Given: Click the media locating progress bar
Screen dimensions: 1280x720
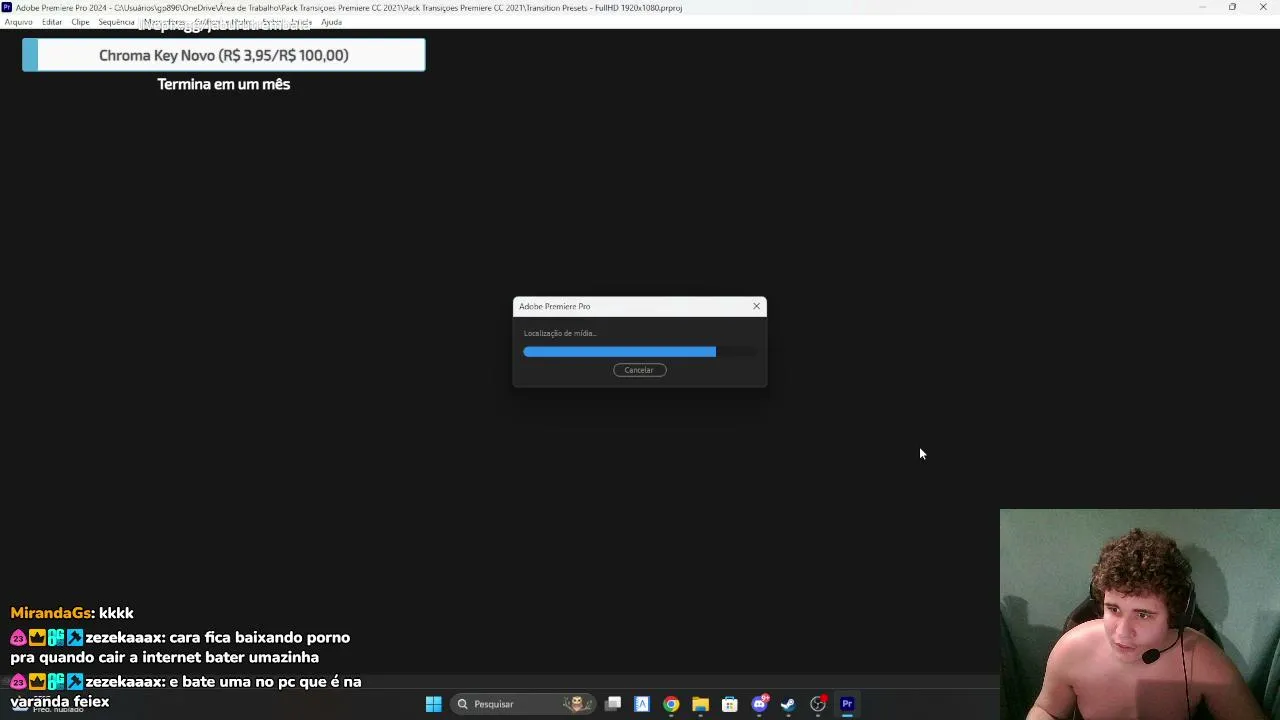Looking at the screenshot, I should point(640,352).
